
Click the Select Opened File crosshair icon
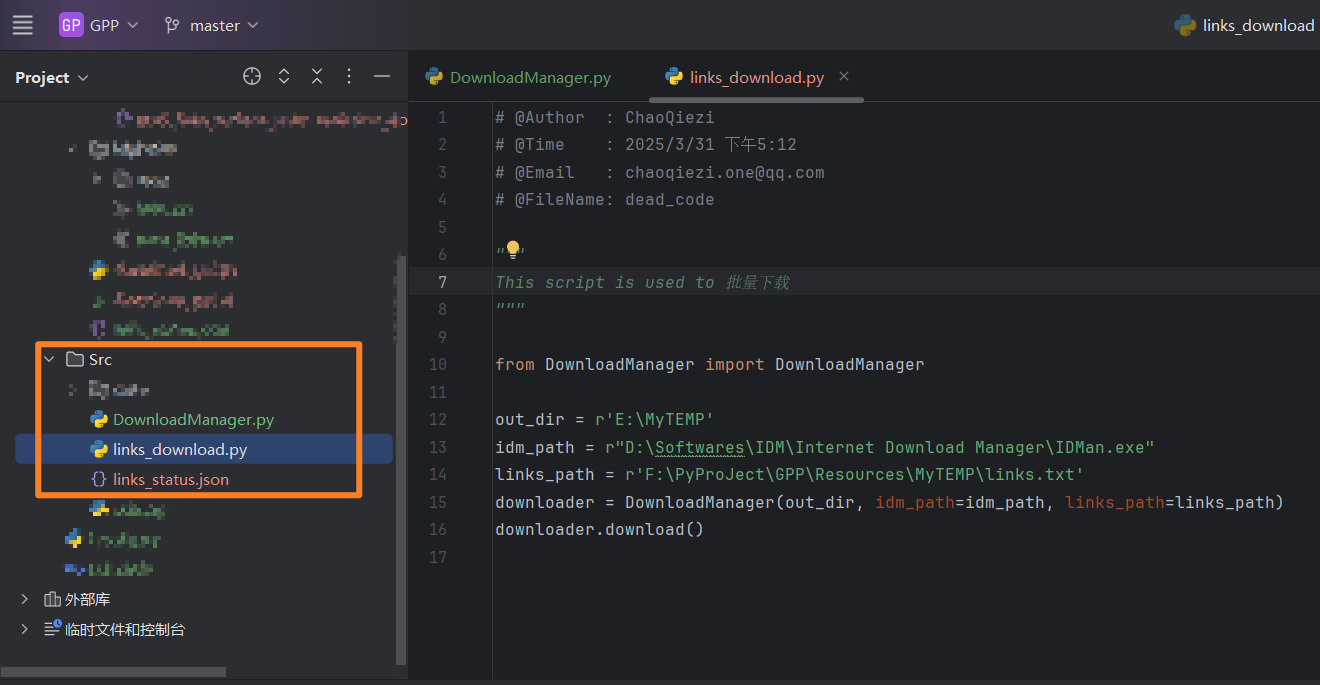pos(251,75)
